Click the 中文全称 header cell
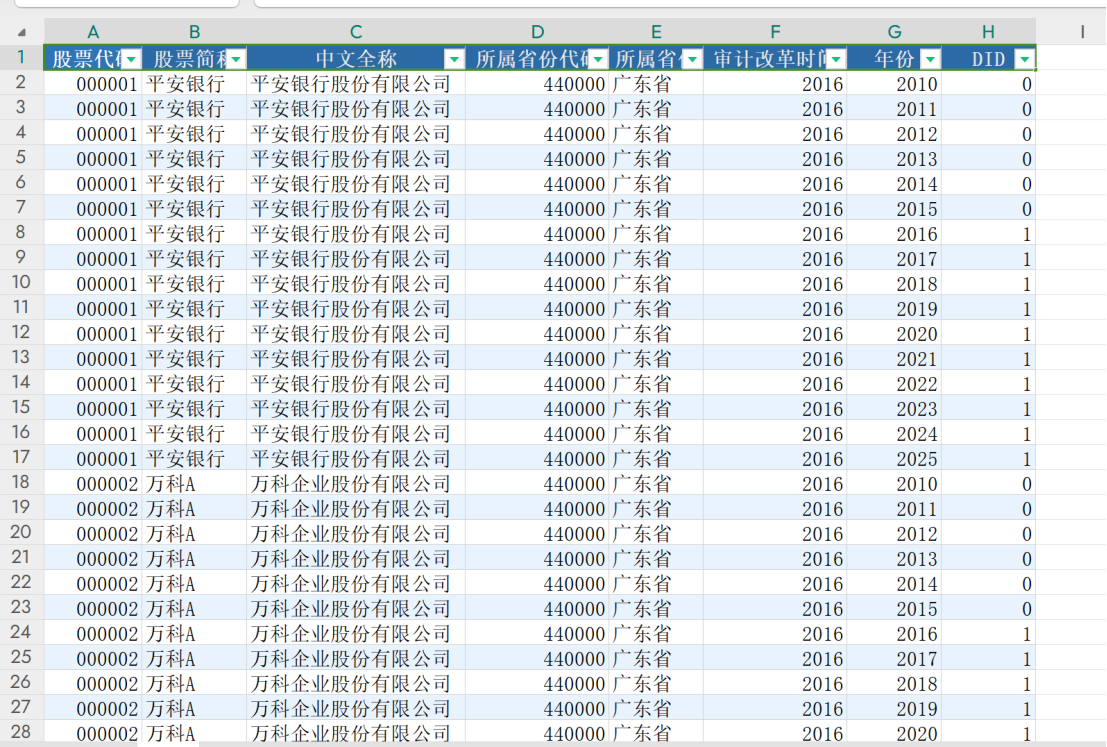This screenshot has height=747, width=1107. 356,59
